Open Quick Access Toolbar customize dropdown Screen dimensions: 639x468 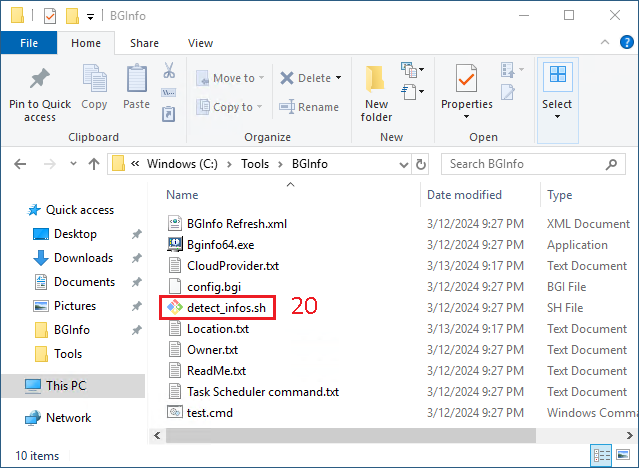coord(90,17)
